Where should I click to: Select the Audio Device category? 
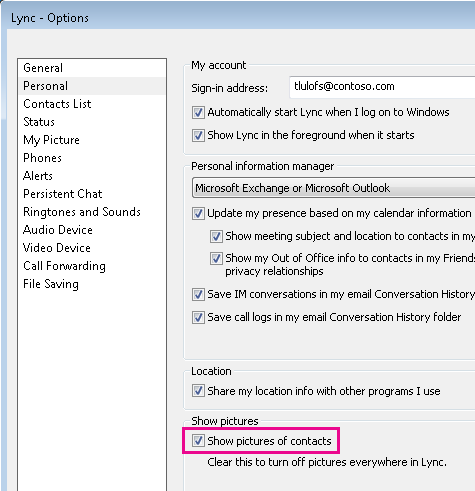(92, 230)
